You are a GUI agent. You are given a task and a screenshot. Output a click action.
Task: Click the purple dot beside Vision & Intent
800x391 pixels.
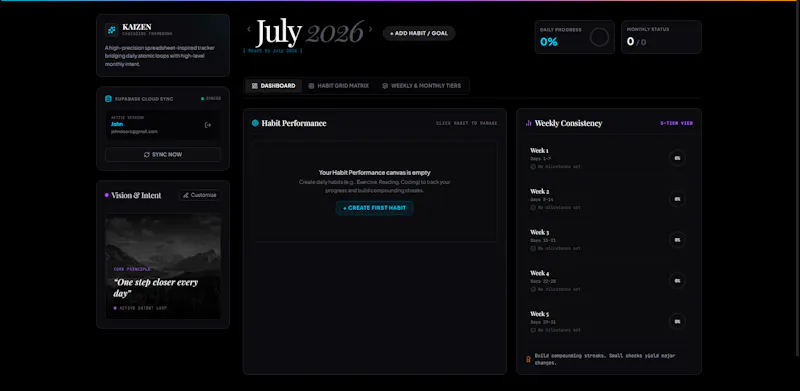tap(107, 195)
